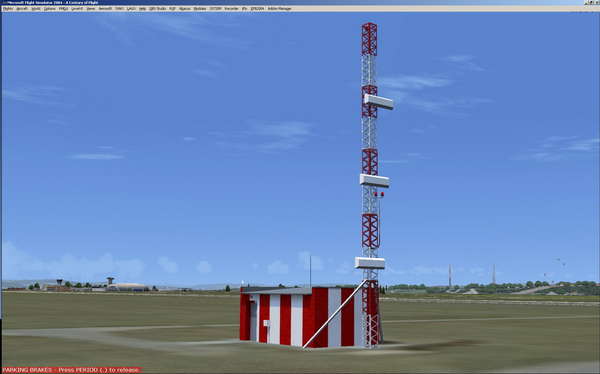
Task: Open the Addon Manager menu
Action: tap(279, 8)
